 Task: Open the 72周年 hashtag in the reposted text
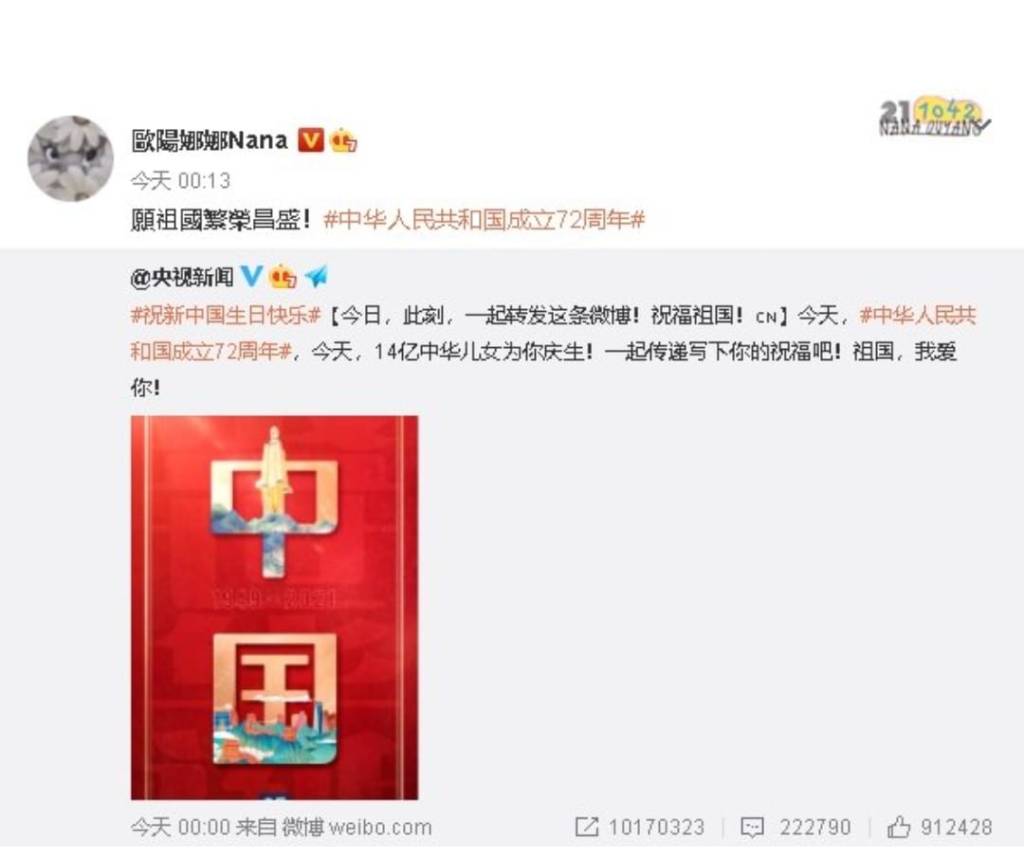click(554, 334)
